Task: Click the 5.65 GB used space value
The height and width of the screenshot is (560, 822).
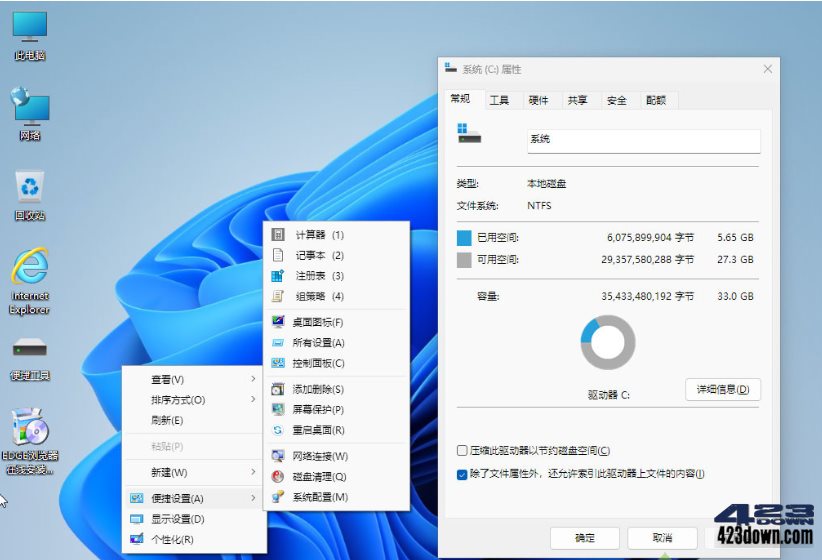Action: click(736, 238)
